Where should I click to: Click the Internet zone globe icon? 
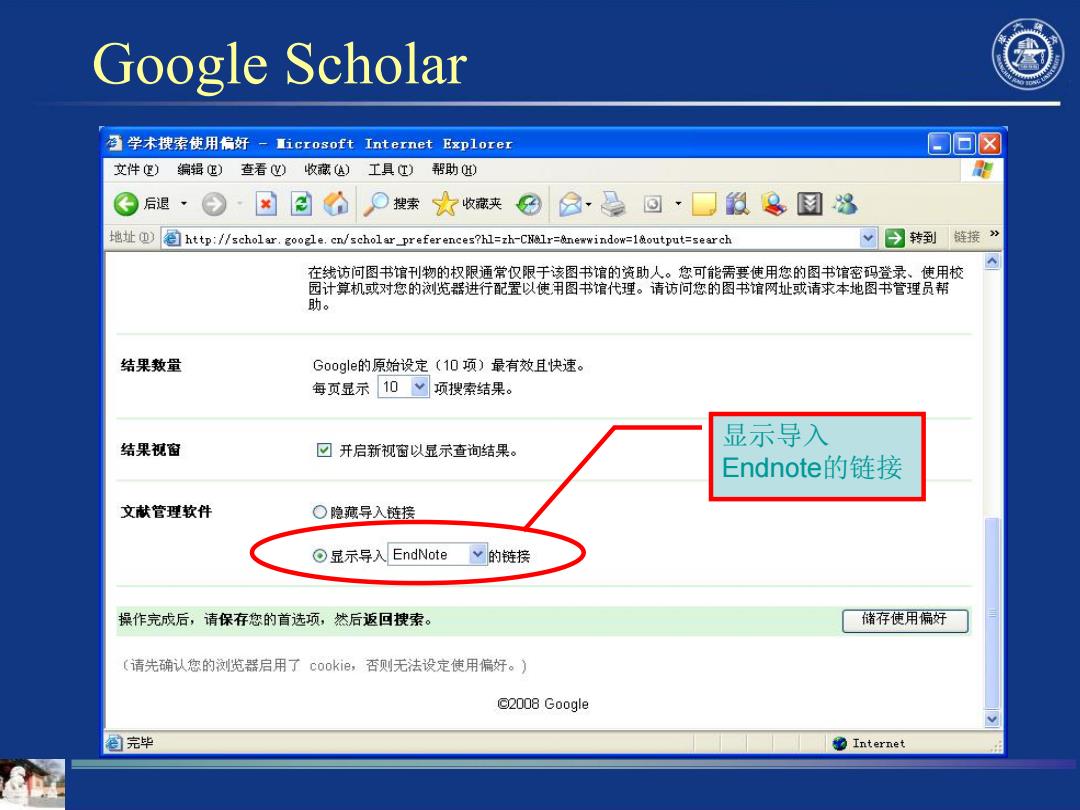pos(840,743)
